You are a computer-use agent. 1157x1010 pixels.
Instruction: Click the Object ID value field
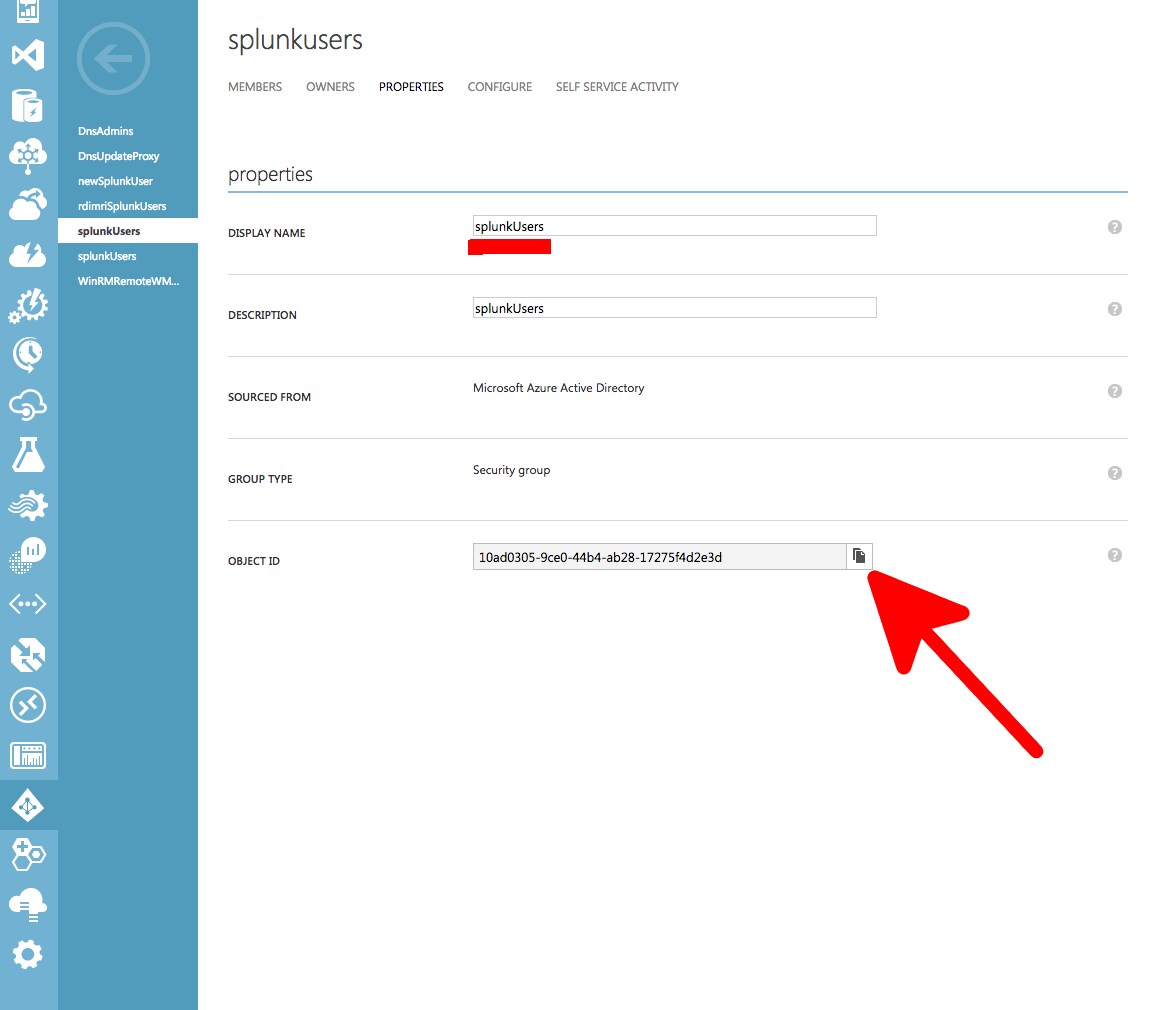pos(660,556)
